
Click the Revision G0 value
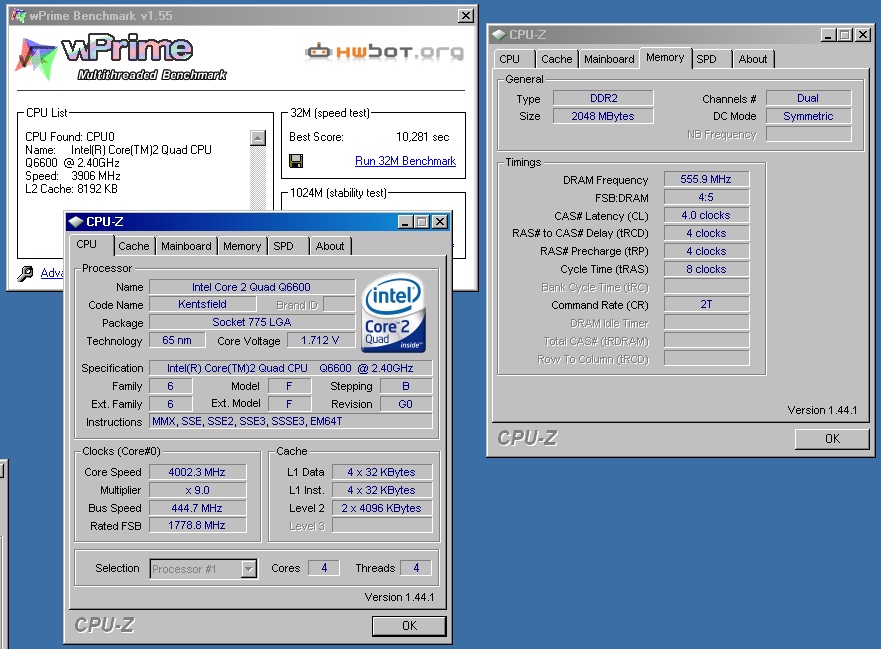click(x=406, y=404)
